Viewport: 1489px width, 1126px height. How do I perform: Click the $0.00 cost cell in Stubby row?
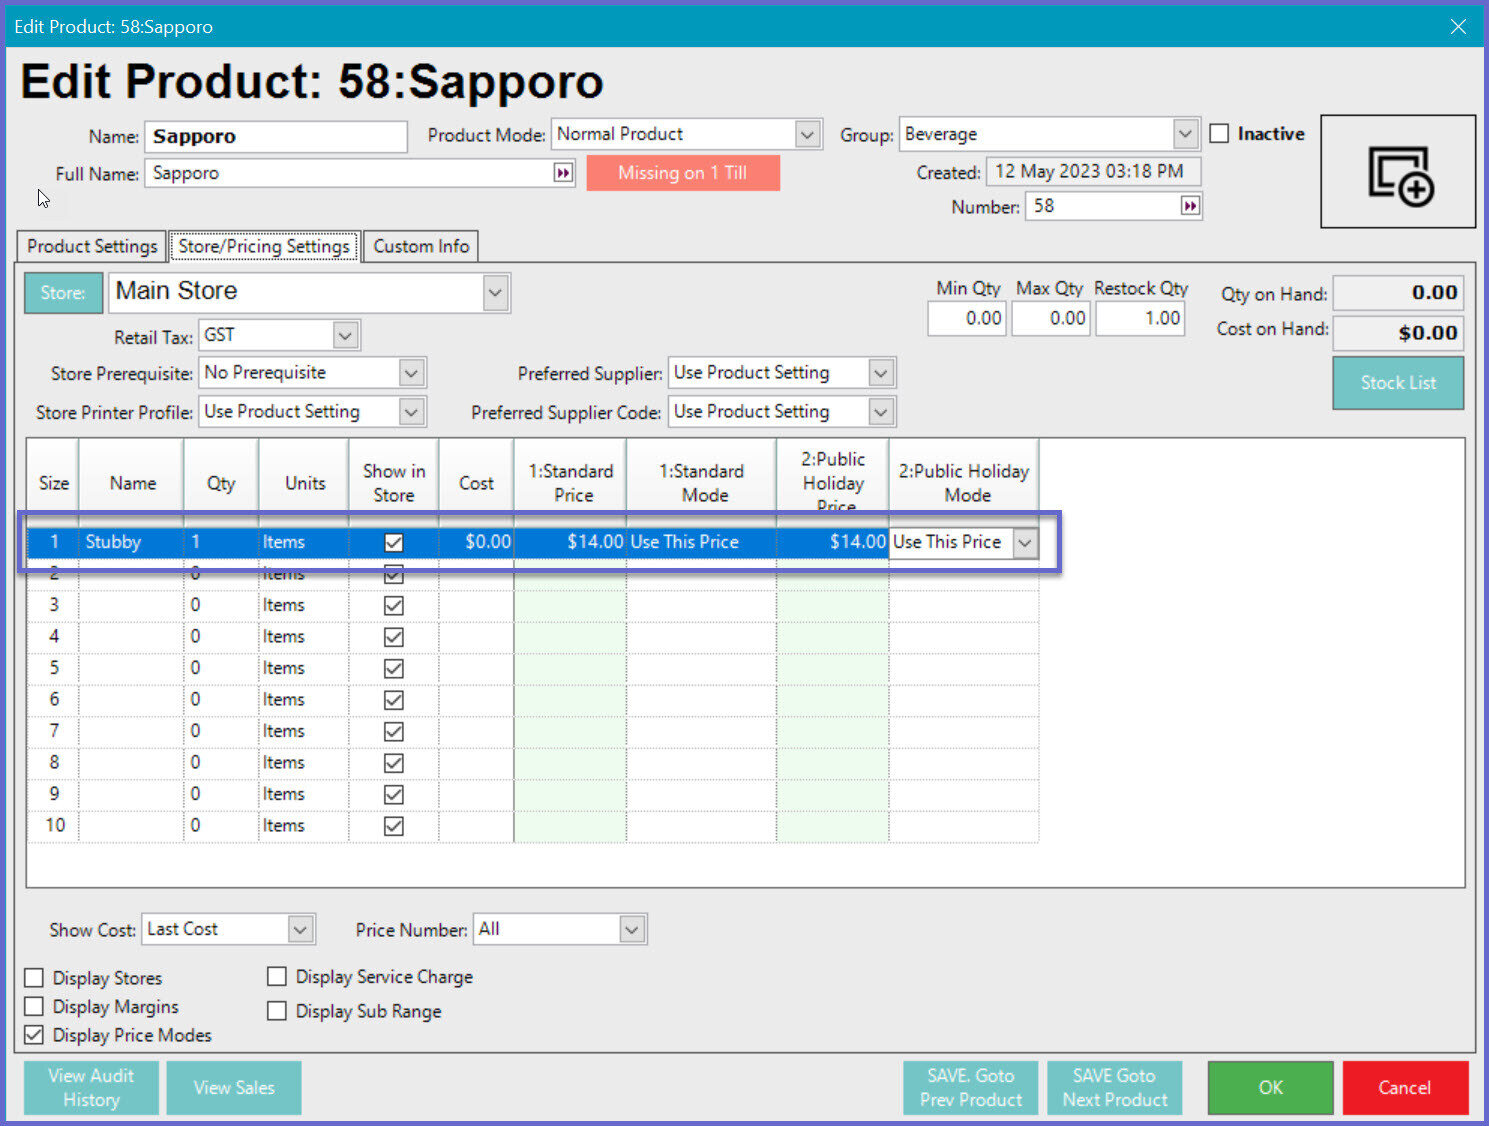coord(476,542)
